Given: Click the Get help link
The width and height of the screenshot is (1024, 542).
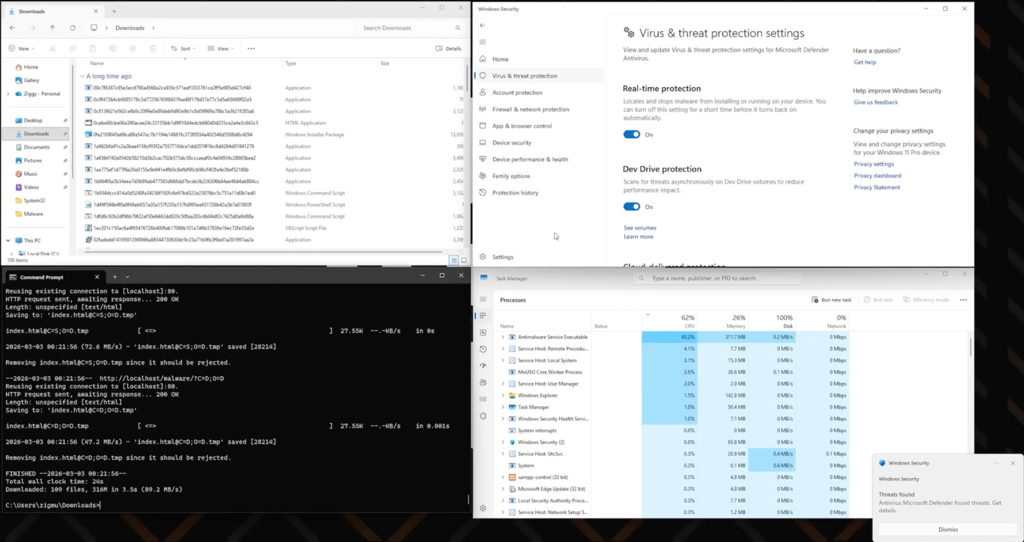Looking at the screenshot, I should [x=865, y=62].
